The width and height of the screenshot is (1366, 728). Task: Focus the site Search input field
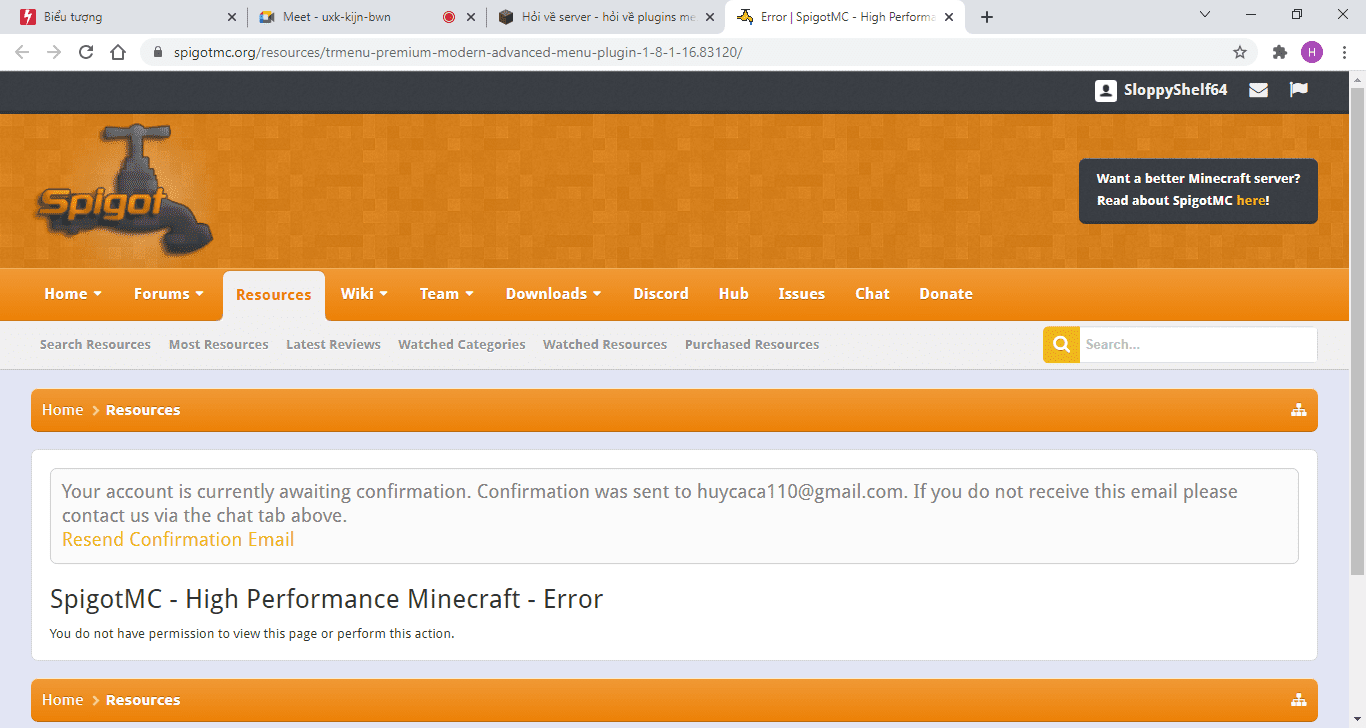click(x=1198, y=344)
